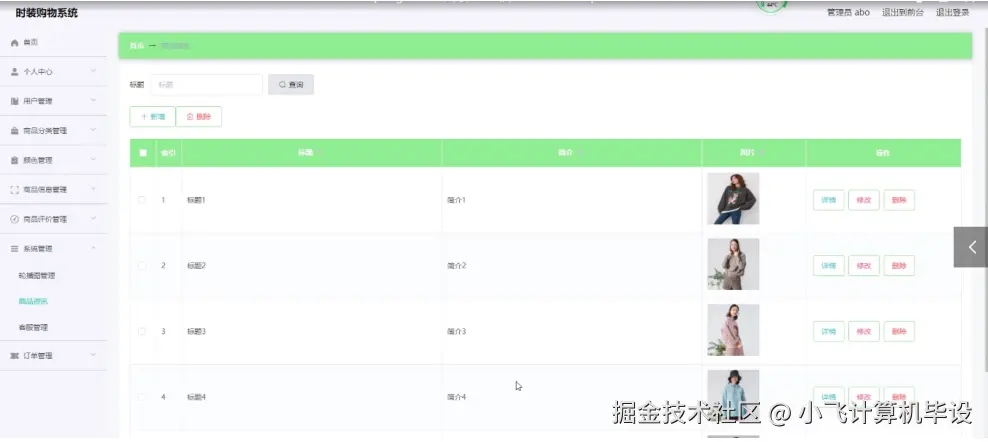Click the product image in row 标题3
The height and width of the screenshot is (442, 988).
tap(733, 330)
